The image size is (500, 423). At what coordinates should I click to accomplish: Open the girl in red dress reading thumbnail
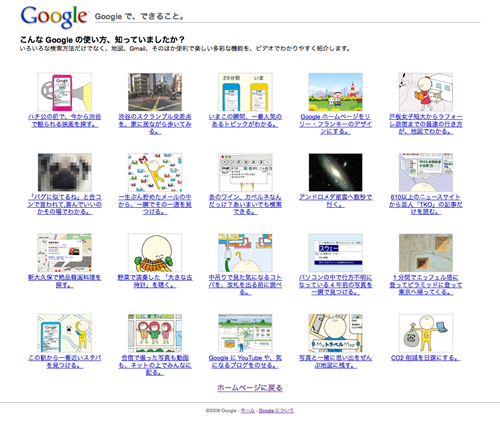(x=426, y=92)
